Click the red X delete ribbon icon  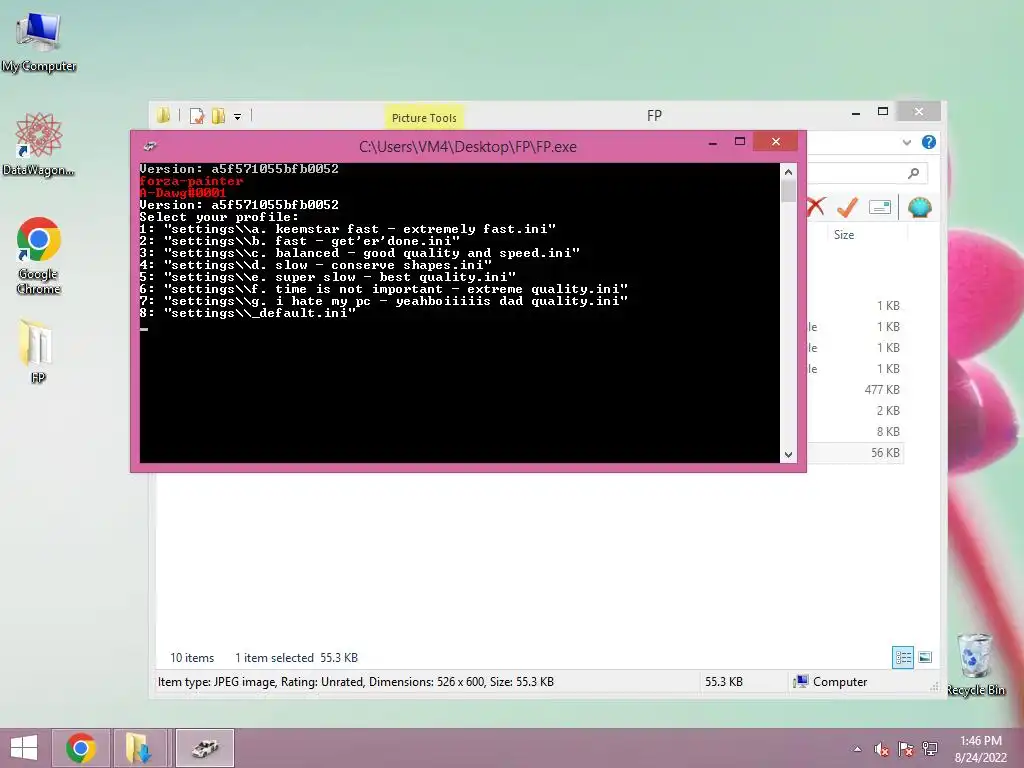[816, 207]
